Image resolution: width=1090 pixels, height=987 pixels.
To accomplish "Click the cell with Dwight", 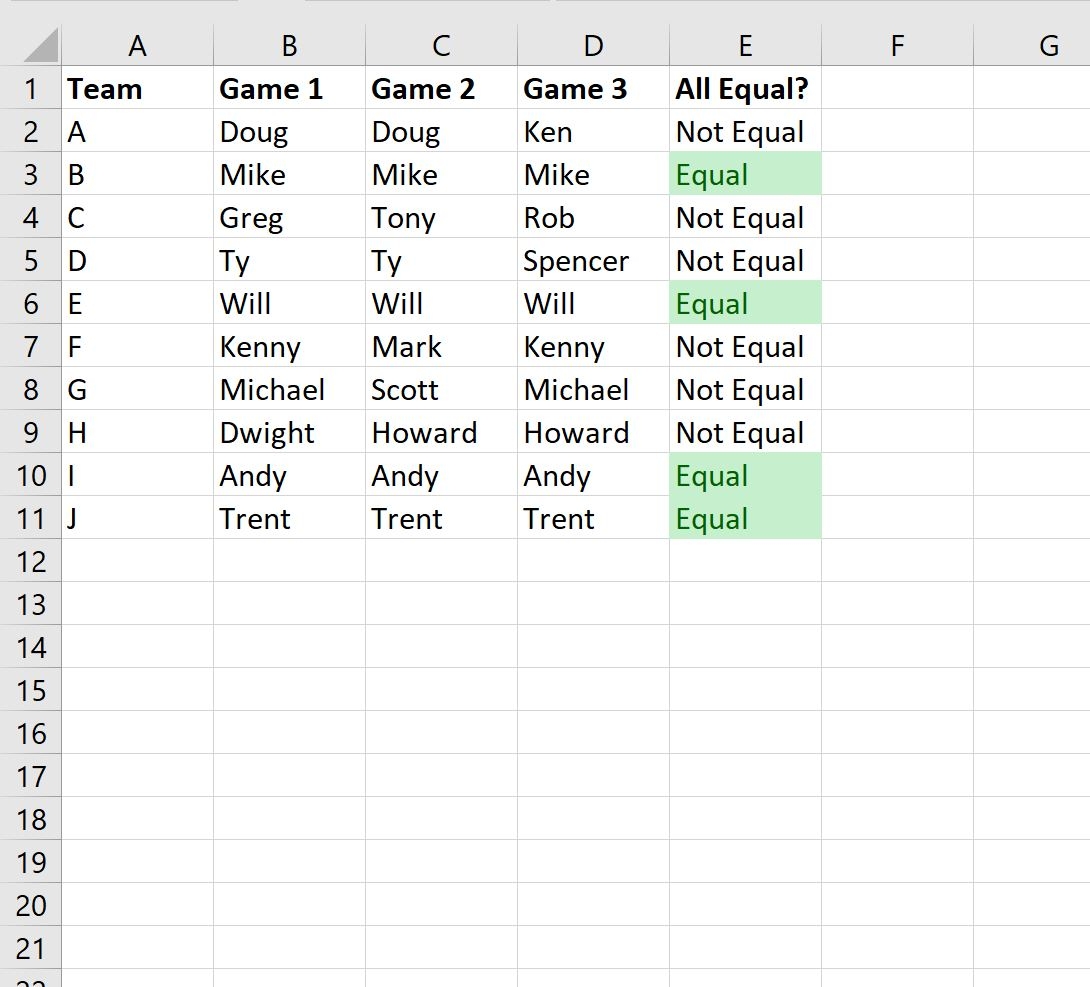I will 288,432.
